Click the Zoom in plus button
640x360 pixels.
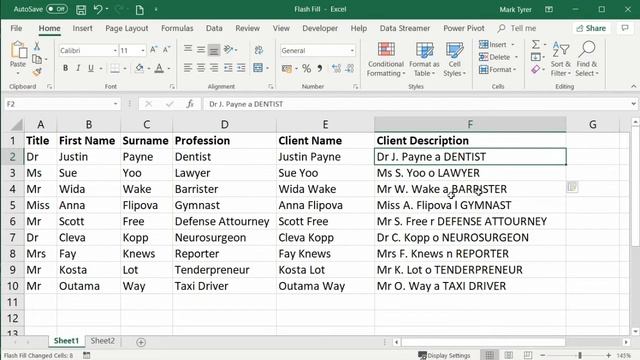pyautogui.click(x=609, y=355)
